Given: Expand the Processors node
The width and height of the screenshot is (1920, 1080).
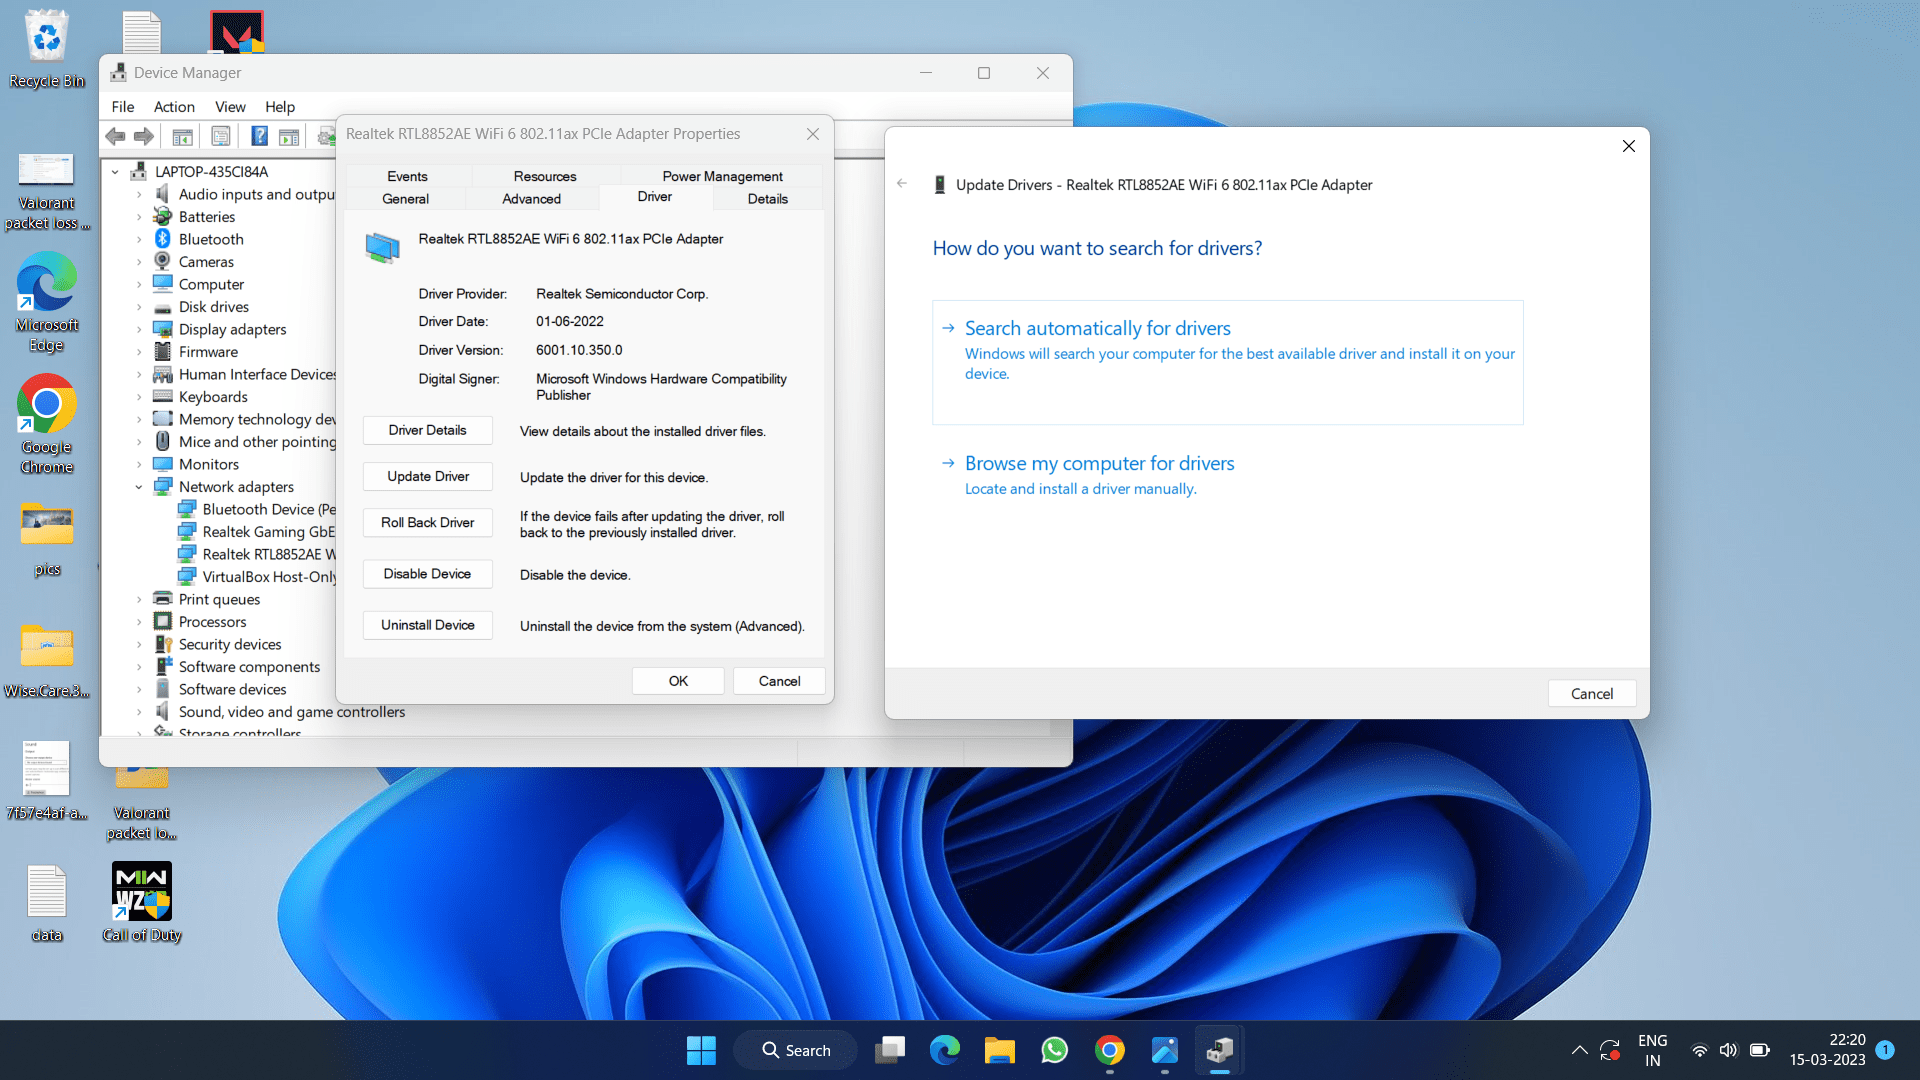Looking at the screenshot, I should [x=139, y=622].
